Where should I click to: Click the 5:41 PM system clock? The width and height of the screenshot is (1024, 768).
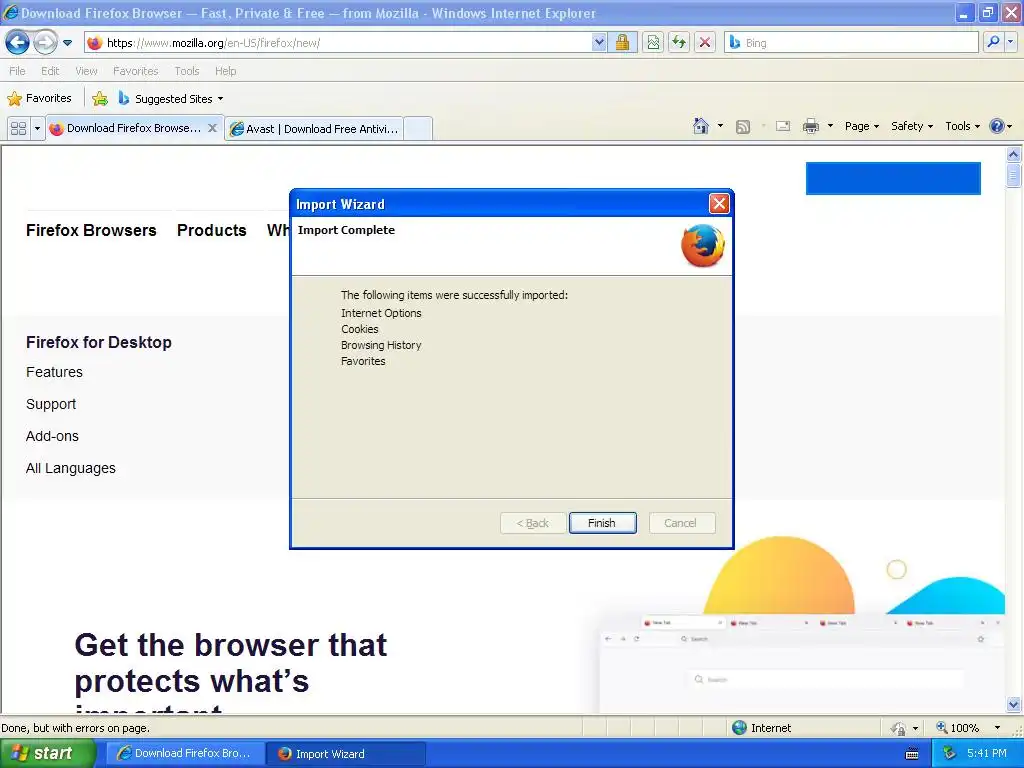coord(987,754)
